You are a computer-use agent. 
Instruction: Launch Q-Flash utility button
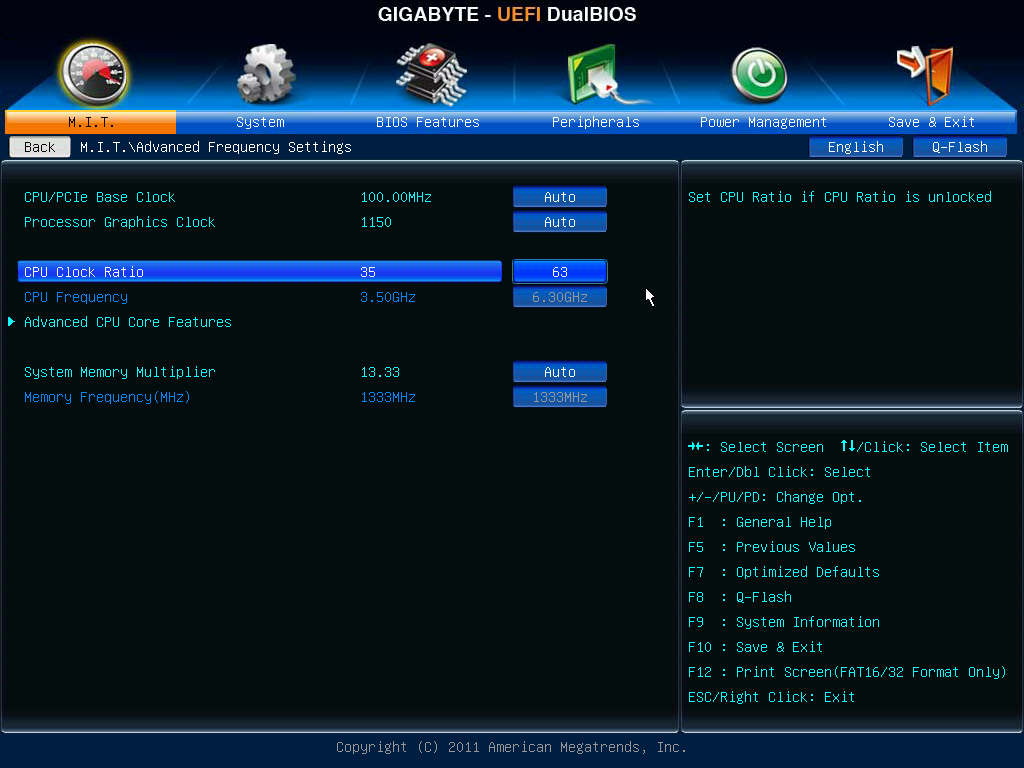(959, 147)
